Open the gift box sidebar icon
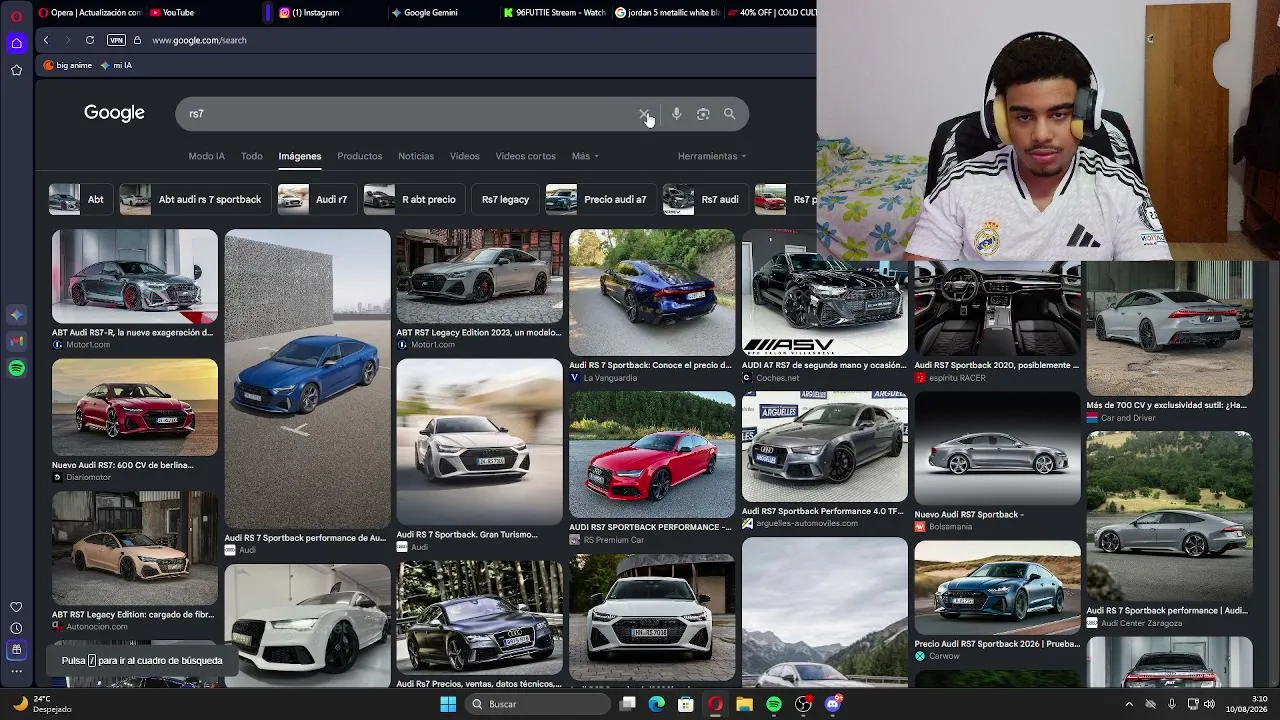1280x720 pixels. 16,650
